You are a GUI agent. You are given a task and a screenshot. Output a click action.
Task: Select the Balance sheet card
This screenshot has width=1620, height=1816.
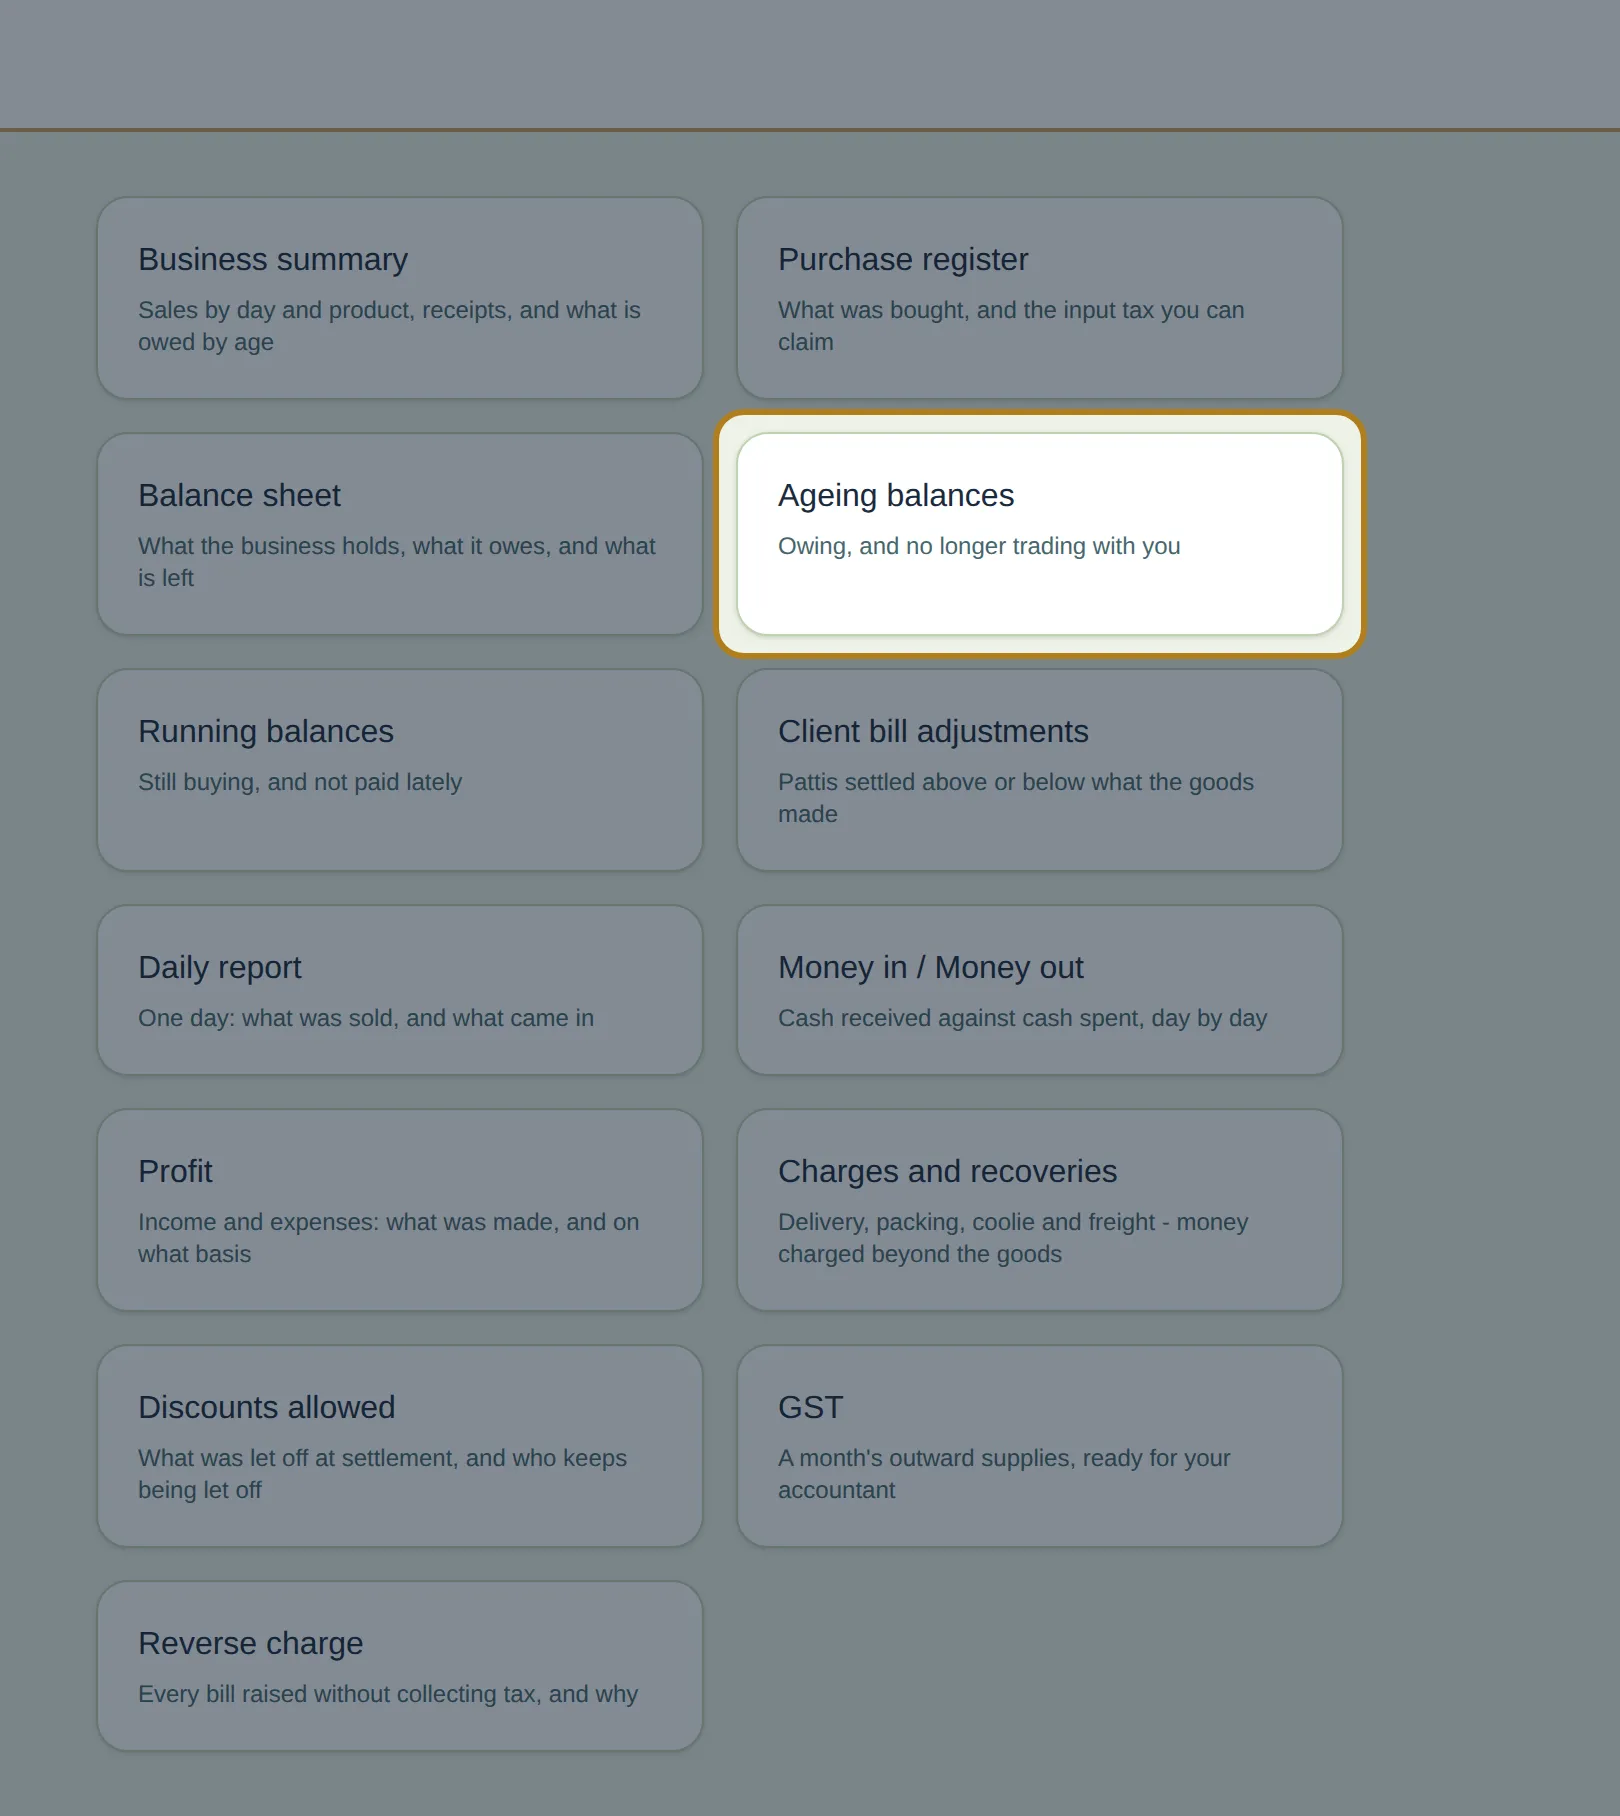[x=400, y=534]
